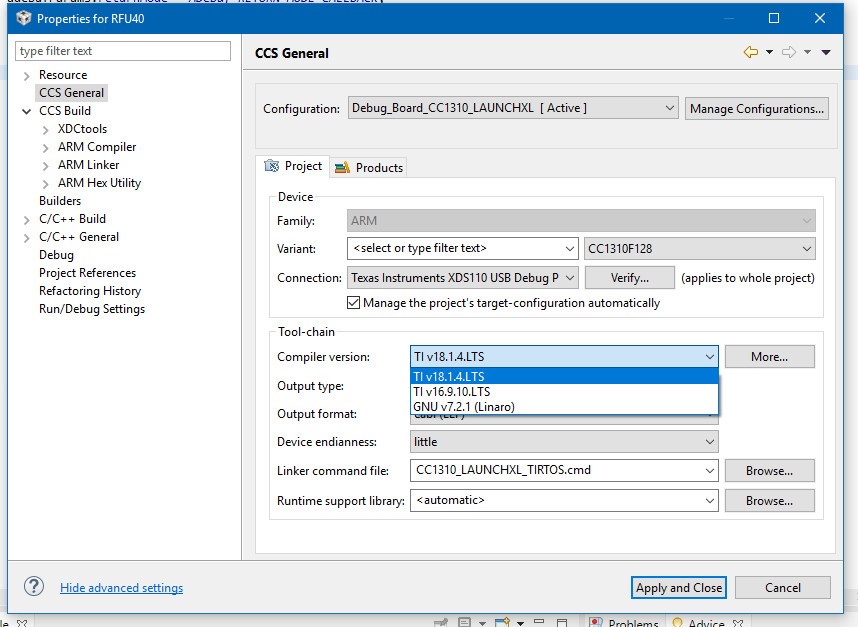
Task: Toggle manage target-configuration automatically checkbox
Action: tap(353, 303)
